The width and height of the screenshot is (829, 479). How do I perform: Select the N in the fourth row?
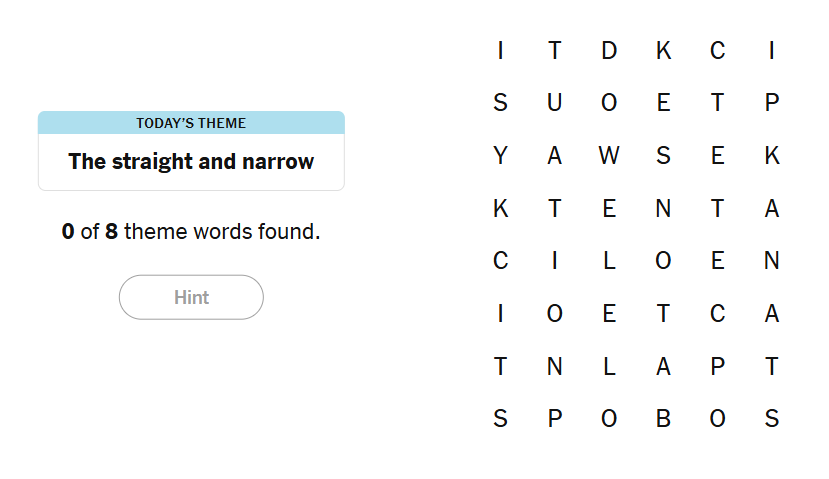click(x=663, y=208)
